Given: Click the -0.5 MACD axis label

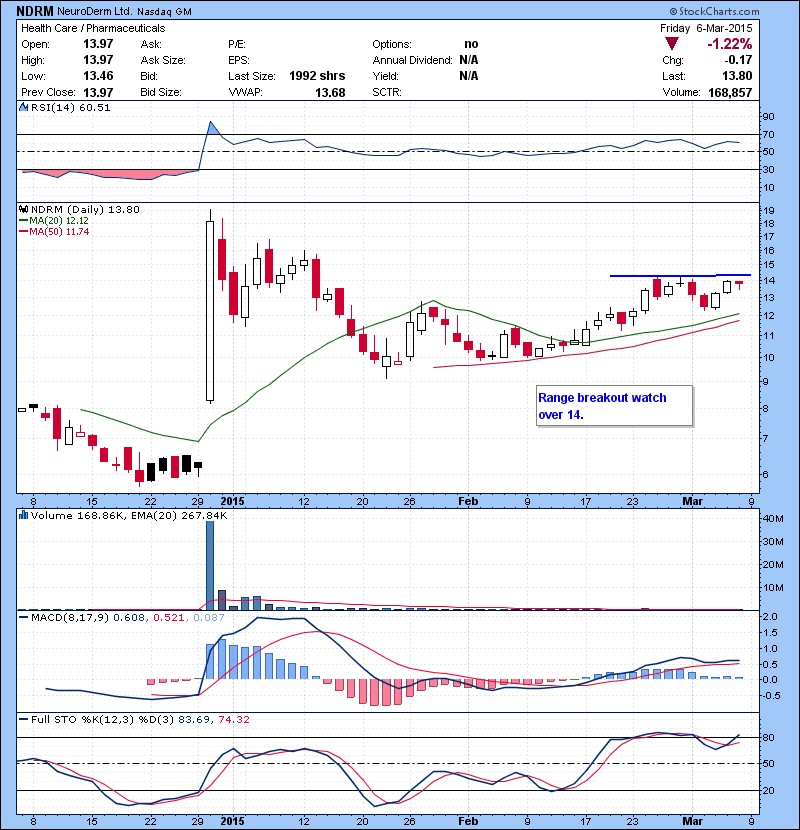Looking at the screenshot, I should 769,696.
